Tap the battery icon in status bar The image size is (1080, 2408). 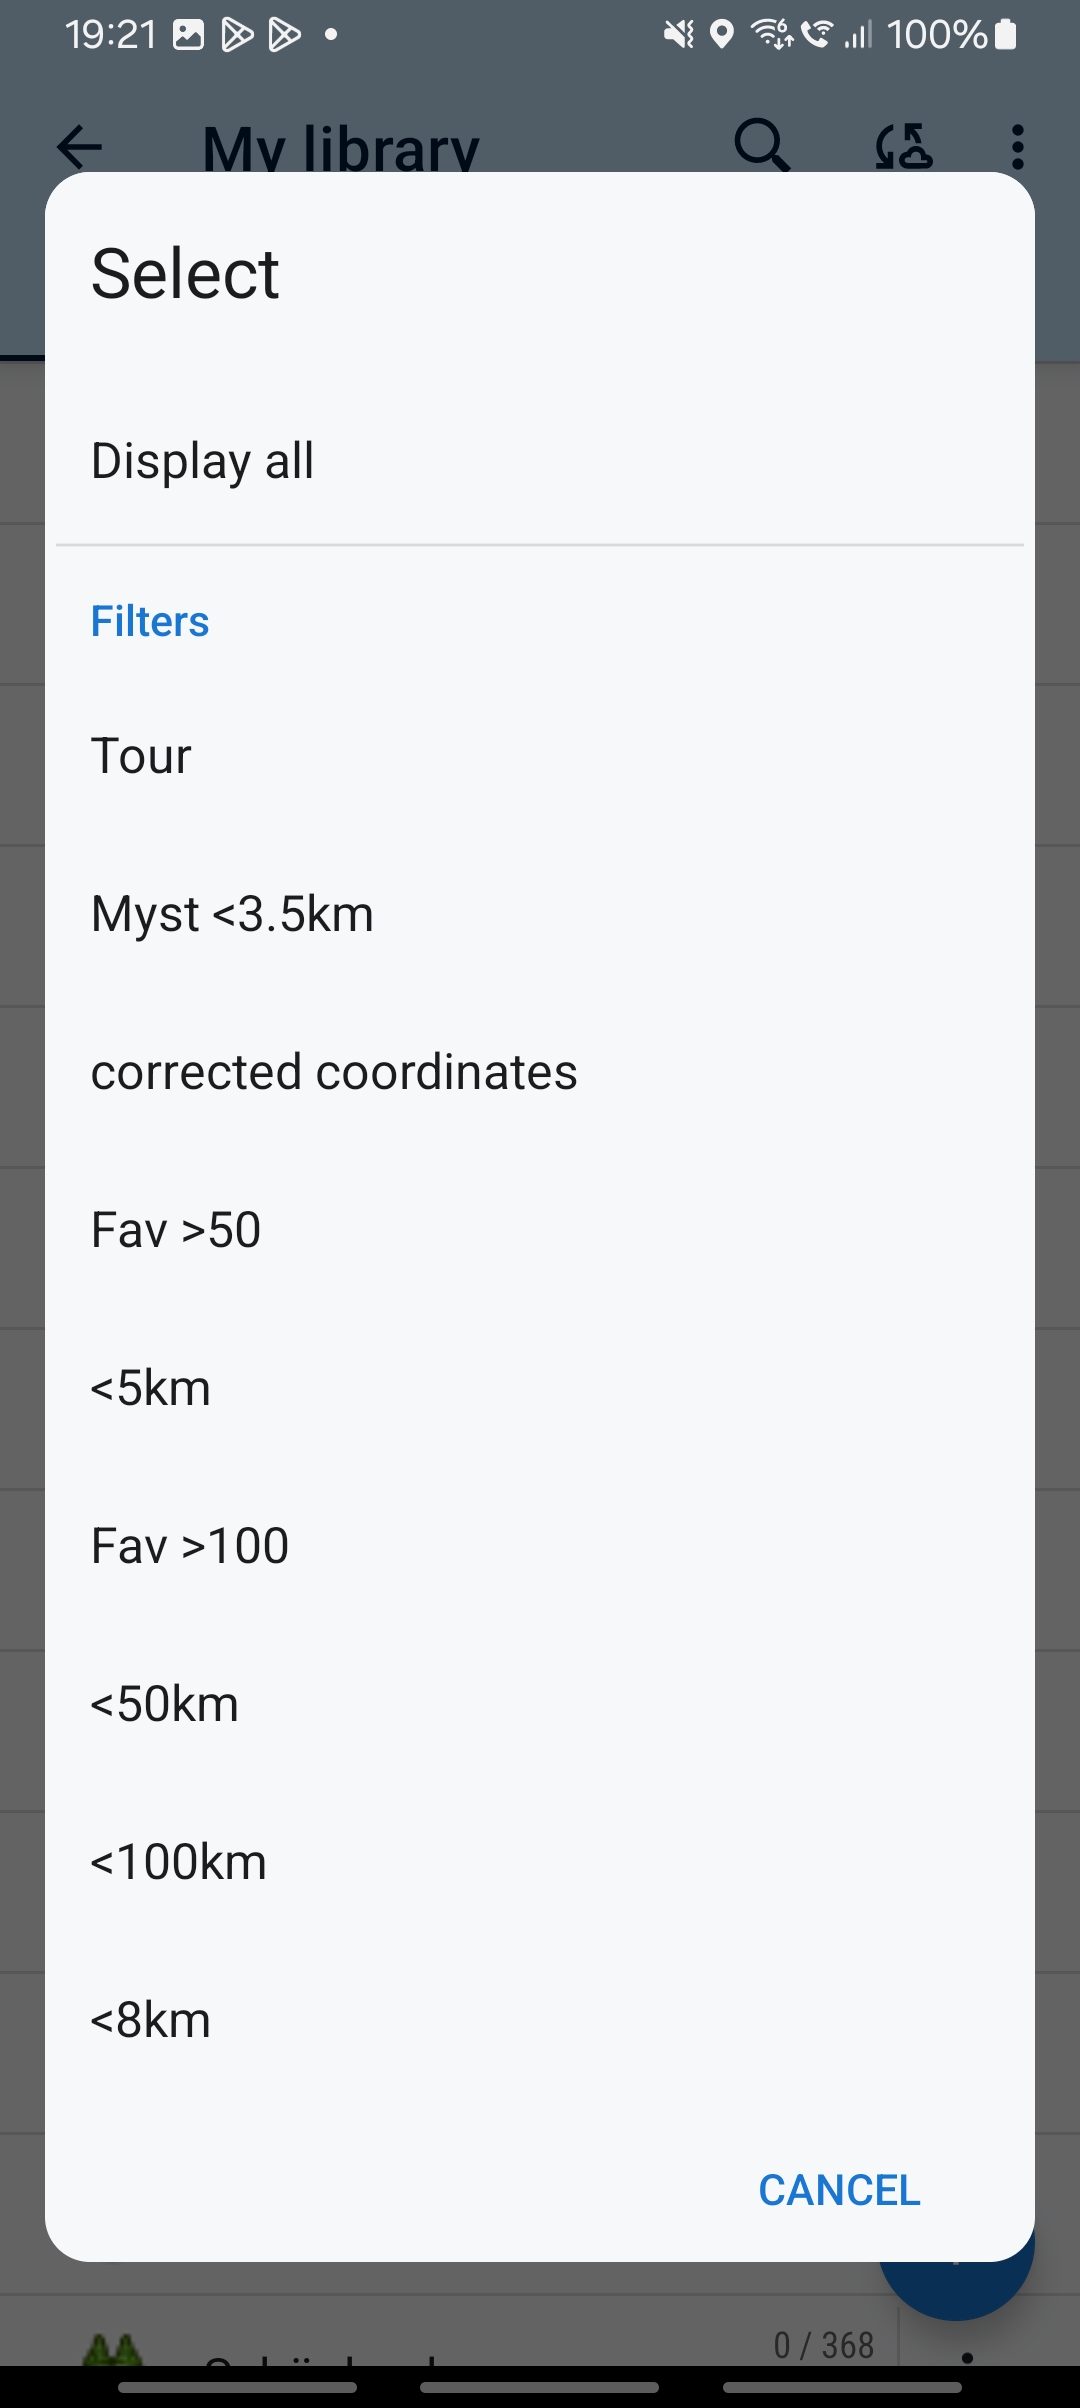point(1006,35)
